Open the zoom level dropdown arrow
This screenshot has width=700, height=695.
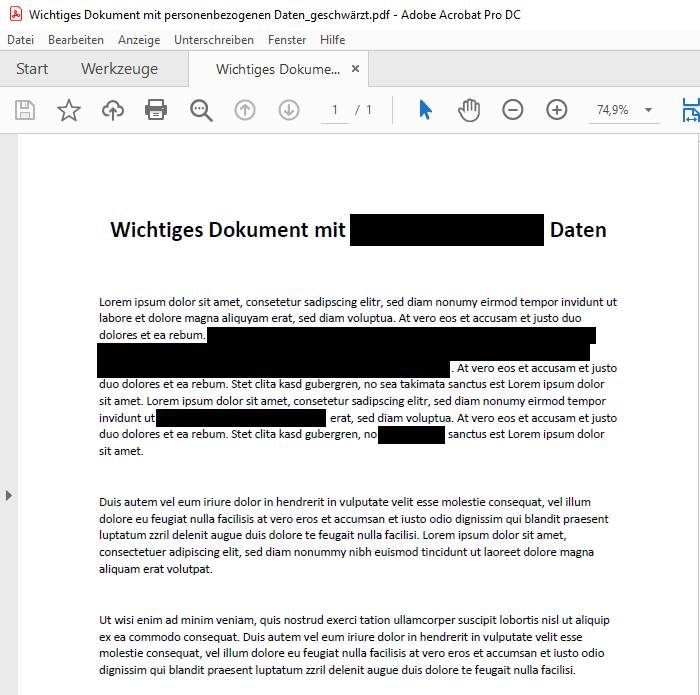(x=648, y=110)
